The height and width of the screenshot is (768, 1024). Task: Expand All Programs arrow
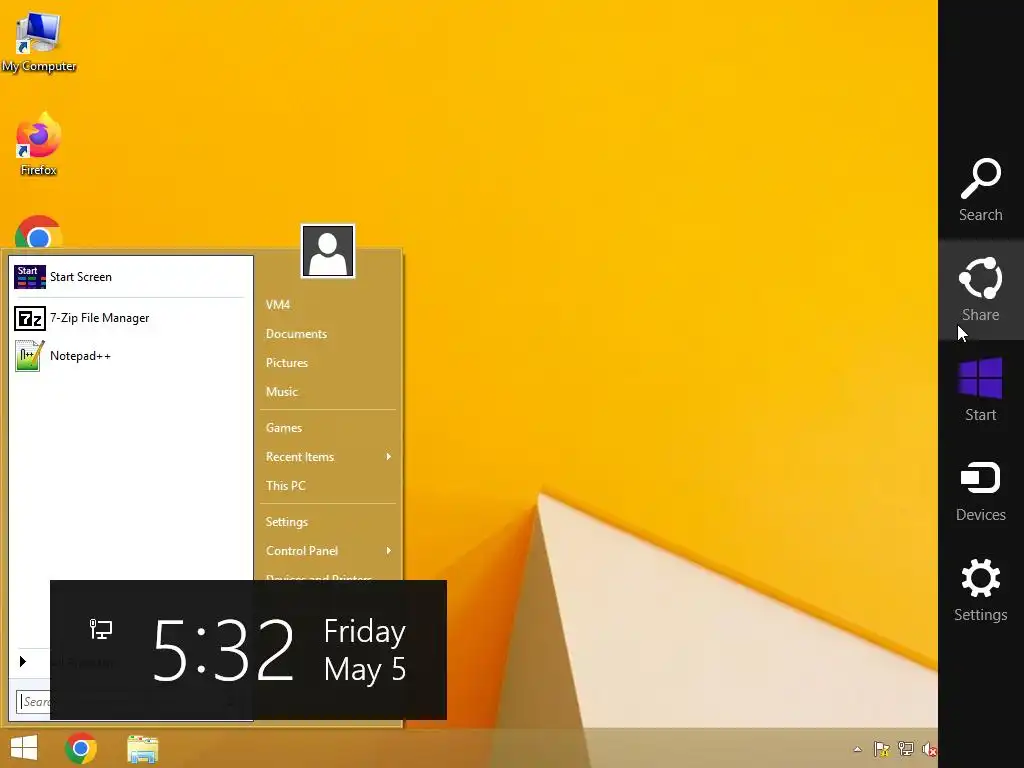tap(23, 662)
